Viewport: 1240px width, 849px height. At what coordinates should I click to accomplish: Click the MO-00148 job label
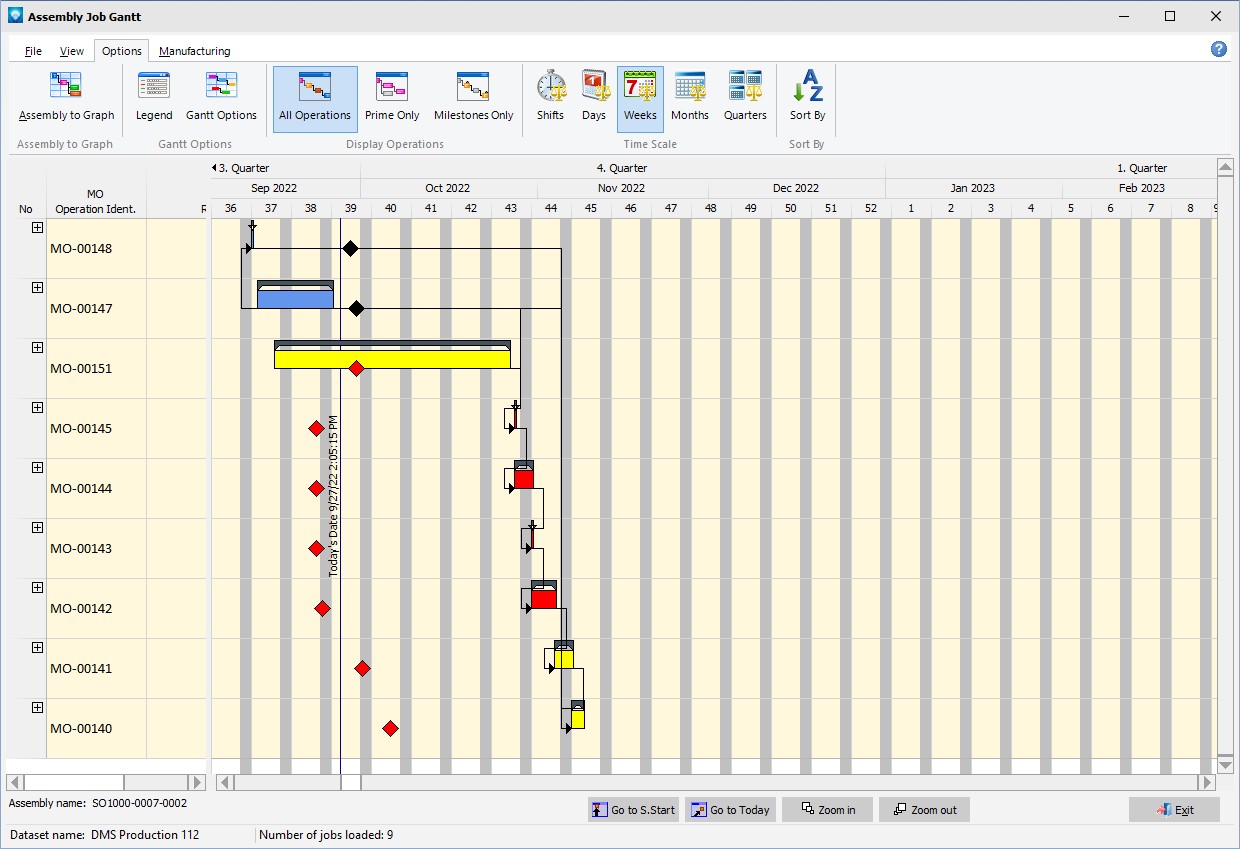[x=81, y=248]
